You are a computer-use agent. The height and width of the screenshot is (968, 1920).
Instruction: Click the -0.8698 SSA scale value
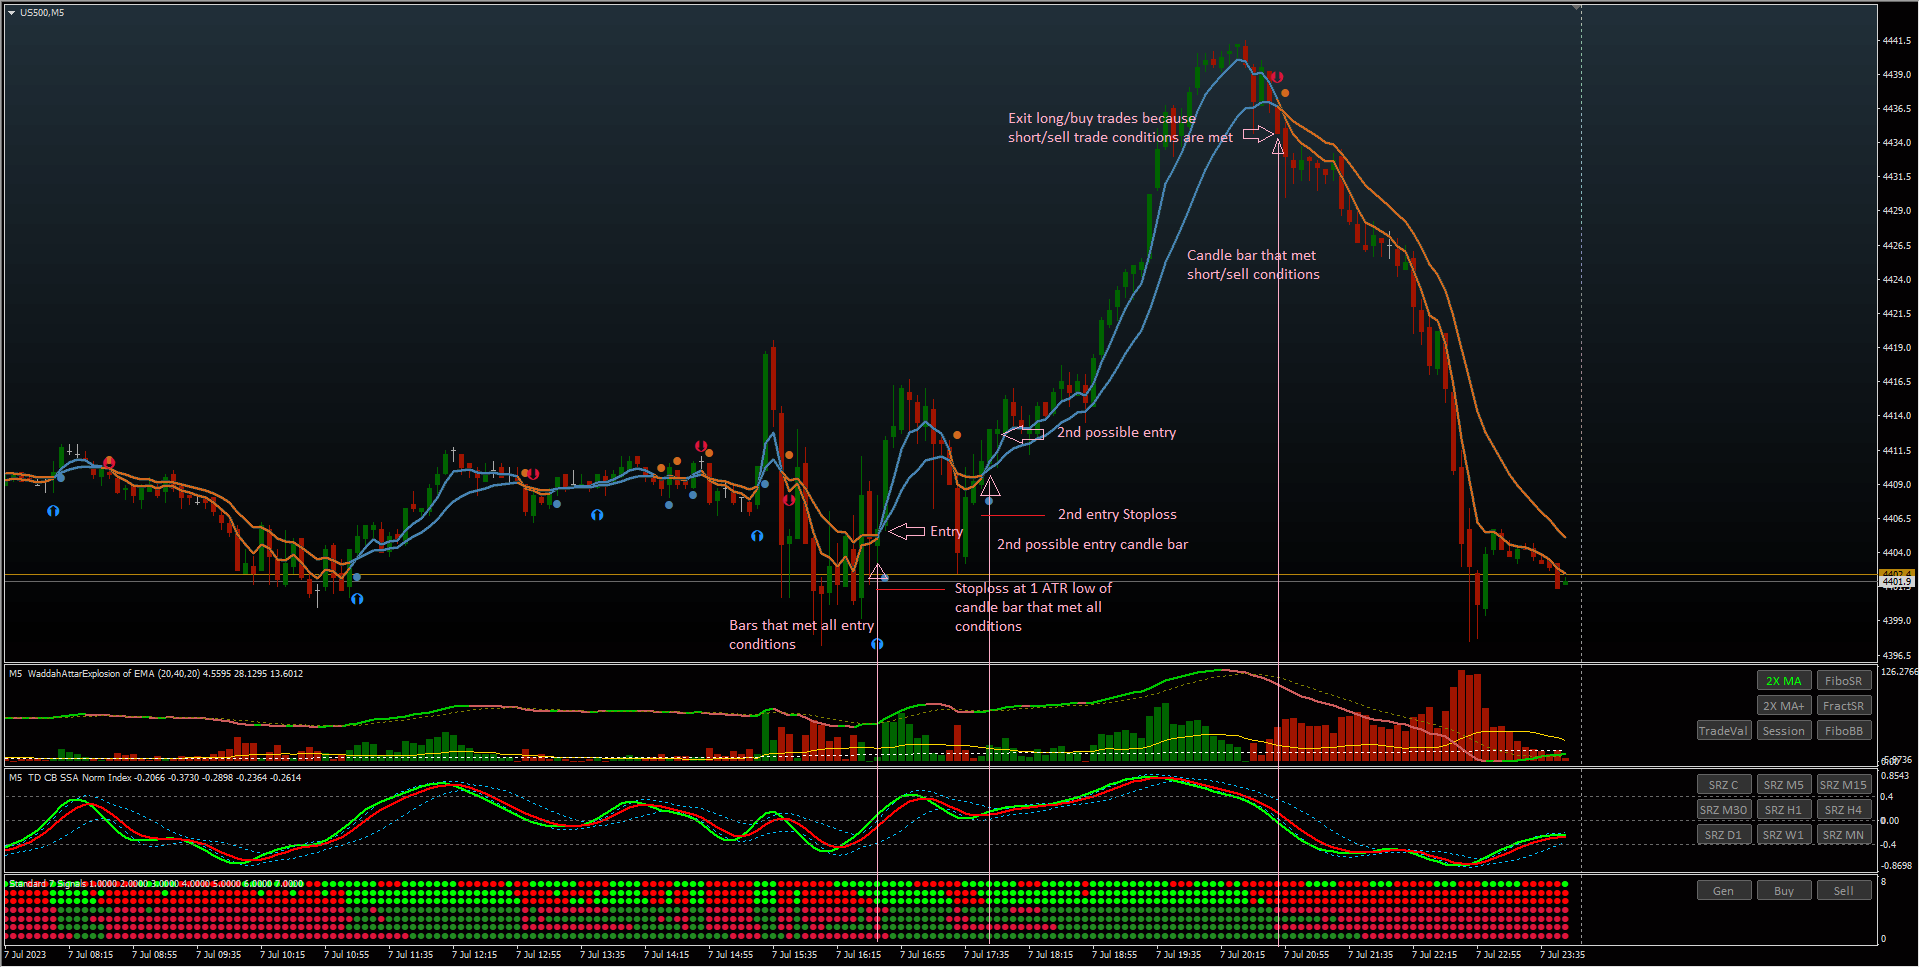click(1897, 866)
